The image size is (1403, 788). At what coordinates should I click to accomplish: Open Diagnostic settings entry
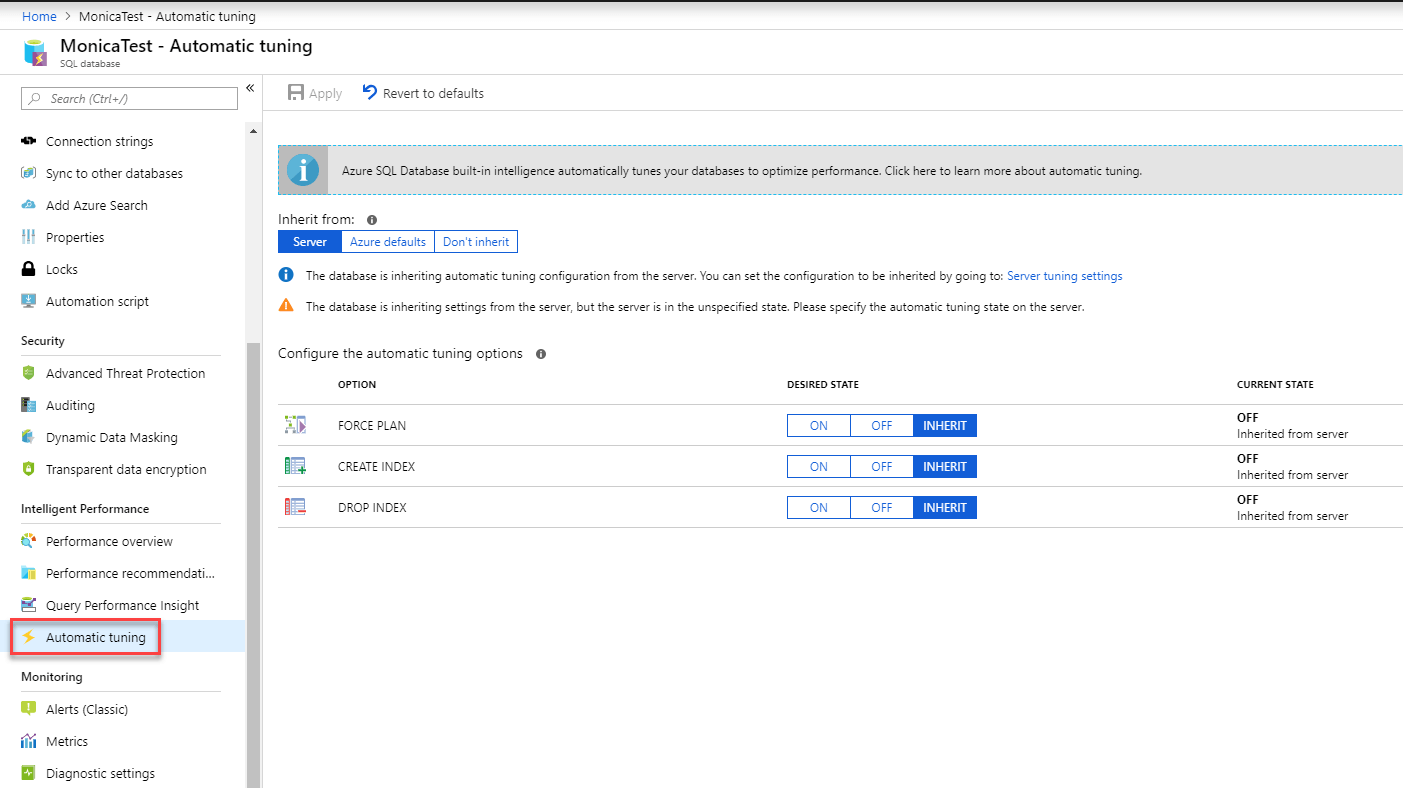tap(100, 773)
